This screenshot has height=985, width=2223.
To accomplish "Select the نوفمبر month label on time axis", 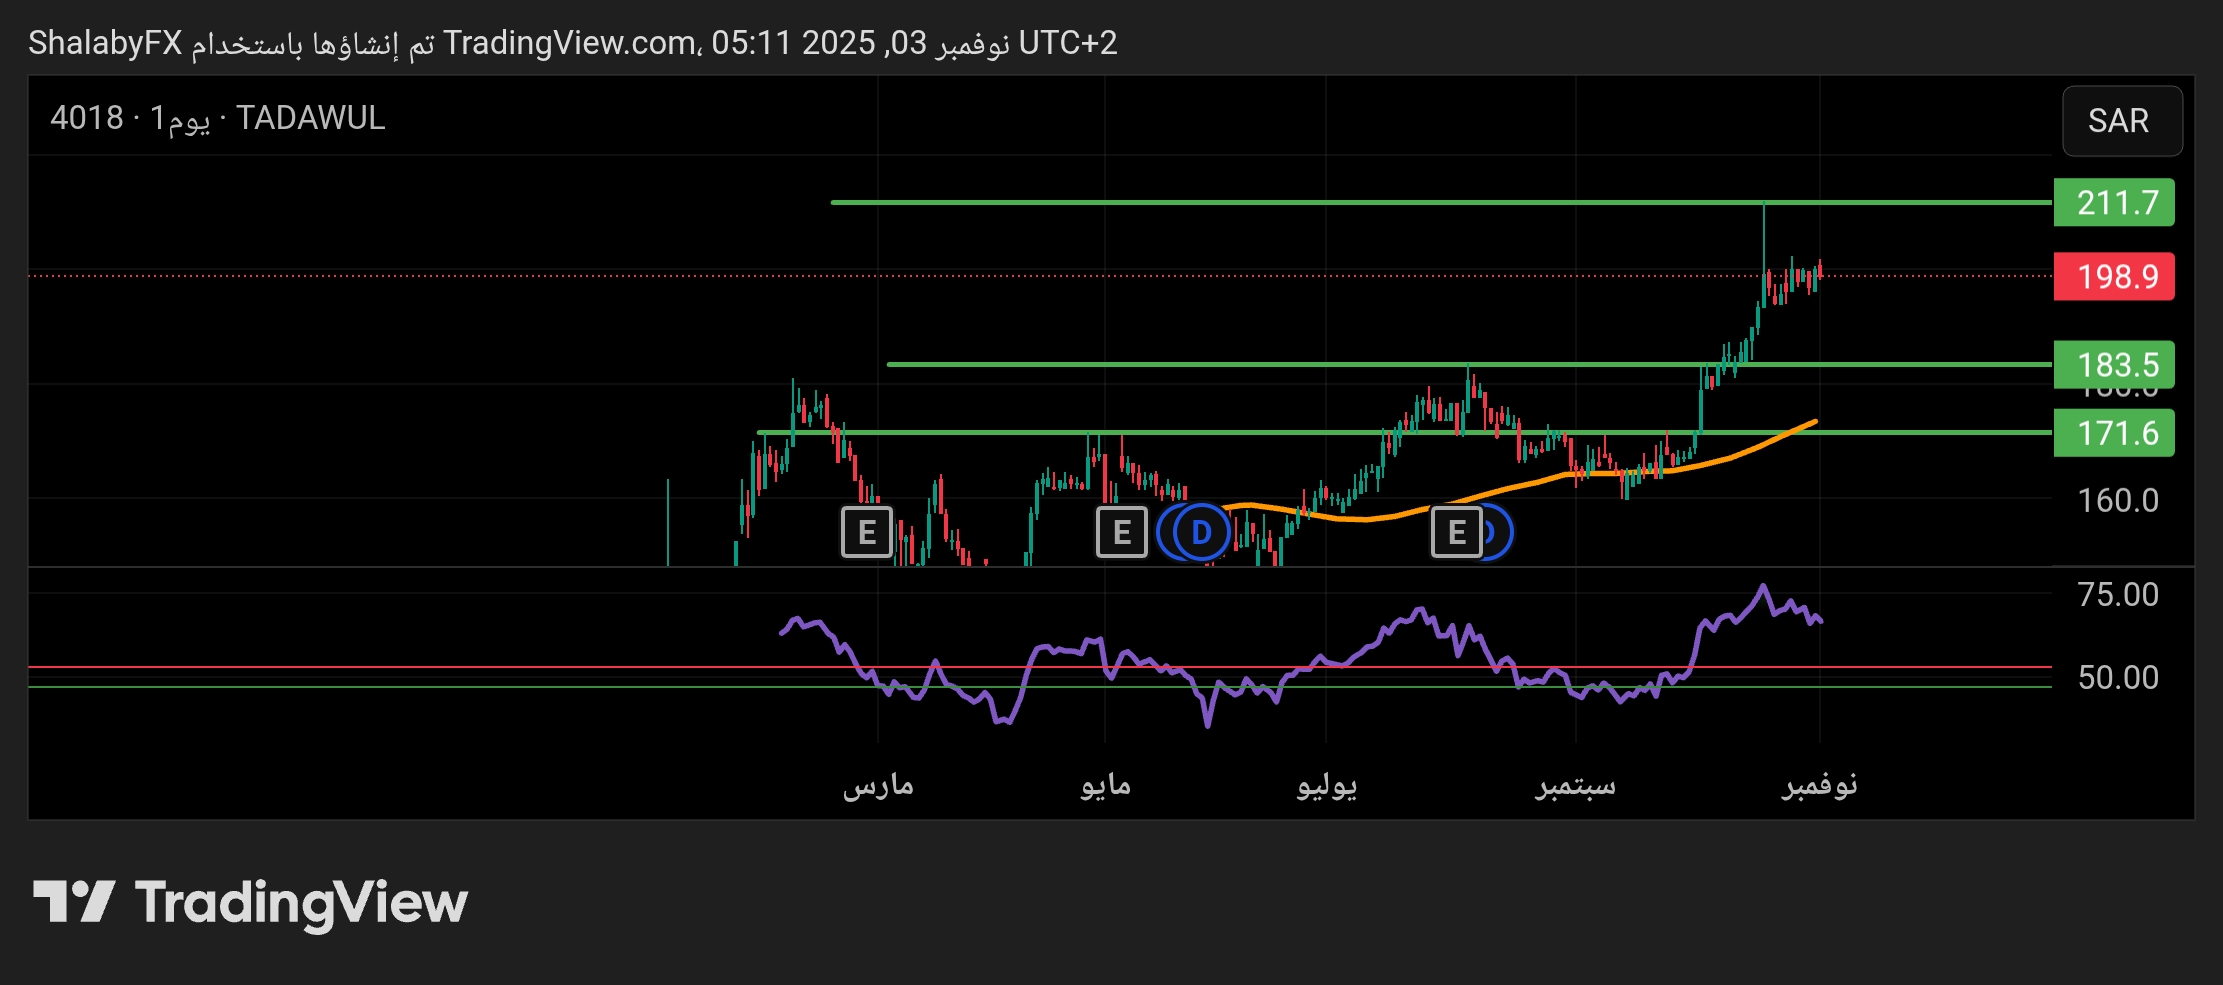I will (x=1821, y=788).
